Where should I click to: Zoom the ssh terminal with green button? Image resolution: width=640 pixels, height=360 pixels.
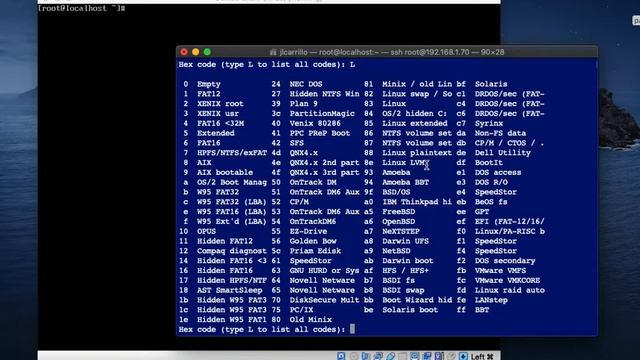point(207,52)
